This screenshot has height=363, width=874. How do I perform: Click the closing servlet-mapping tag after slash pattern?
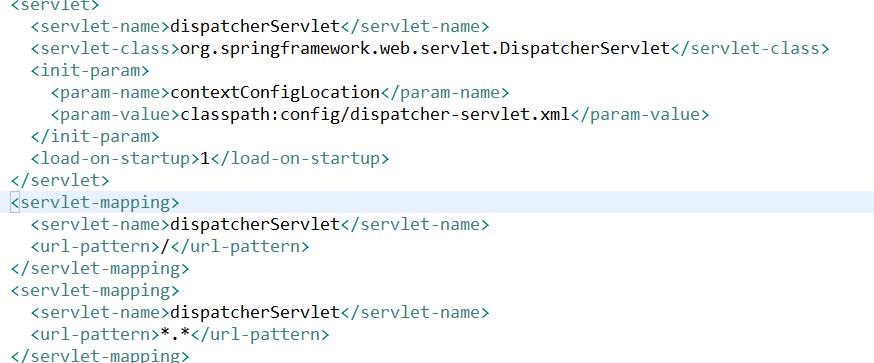[100, 269]
